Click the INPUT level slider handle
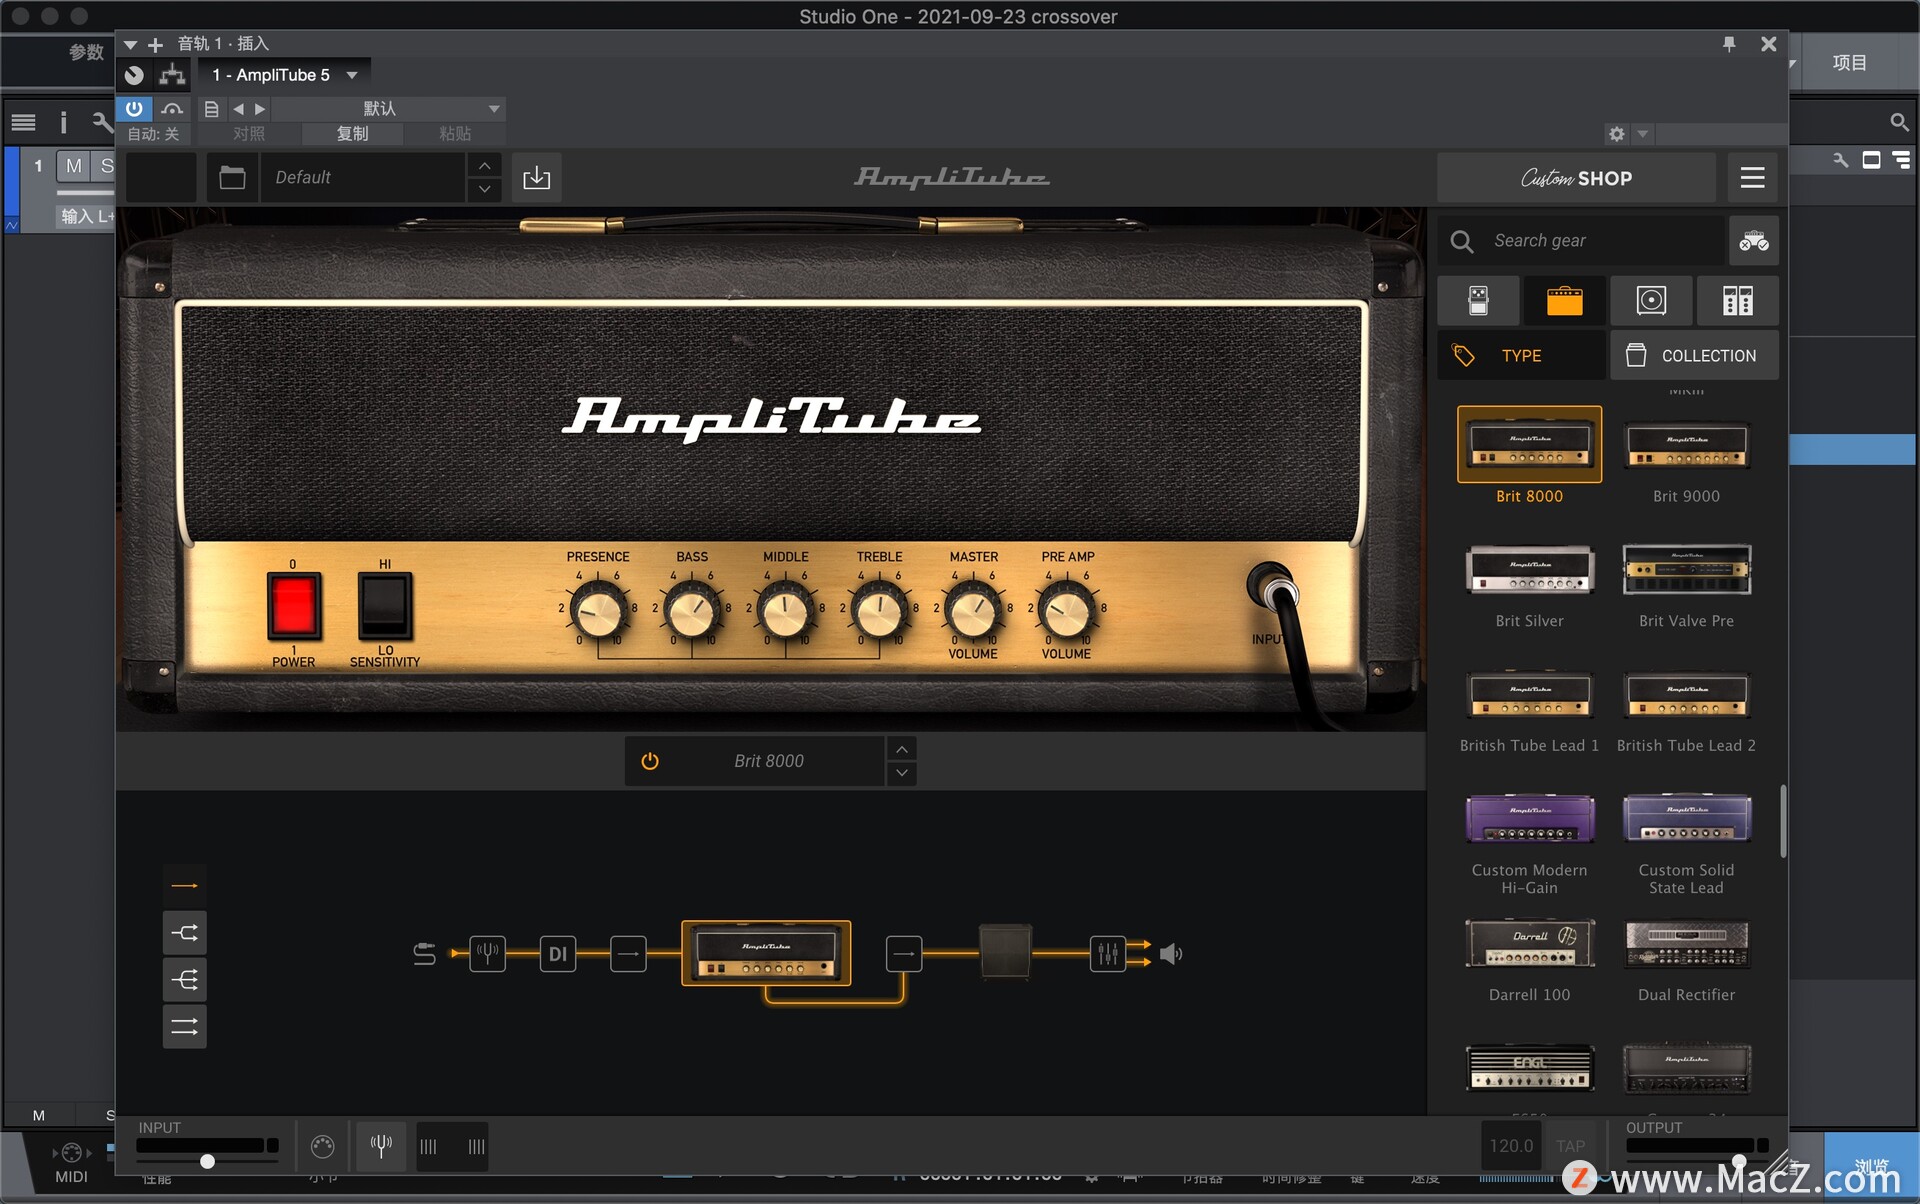 click(x=207, y=1162)
